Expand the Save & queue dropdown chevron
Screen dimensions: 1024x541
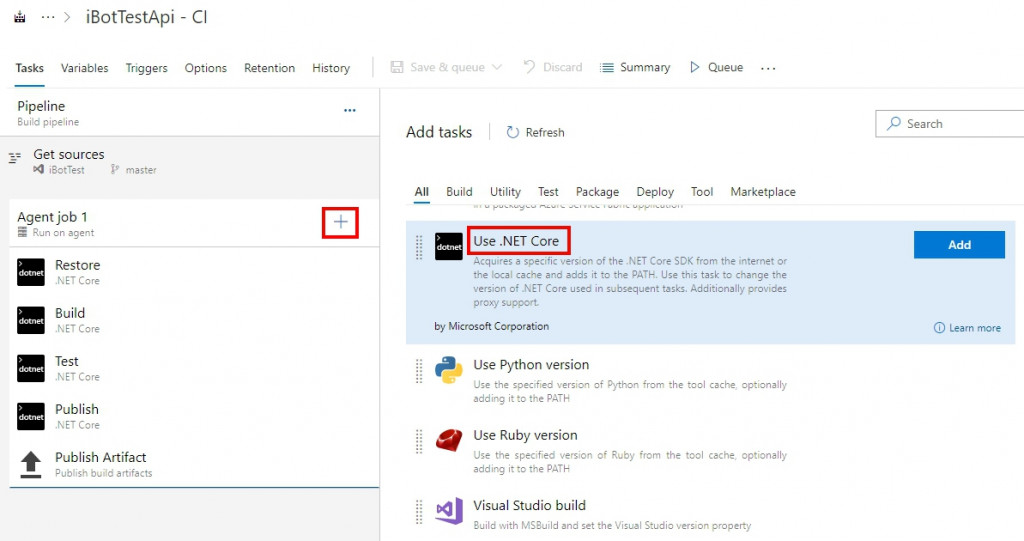(x=496, y=67)
